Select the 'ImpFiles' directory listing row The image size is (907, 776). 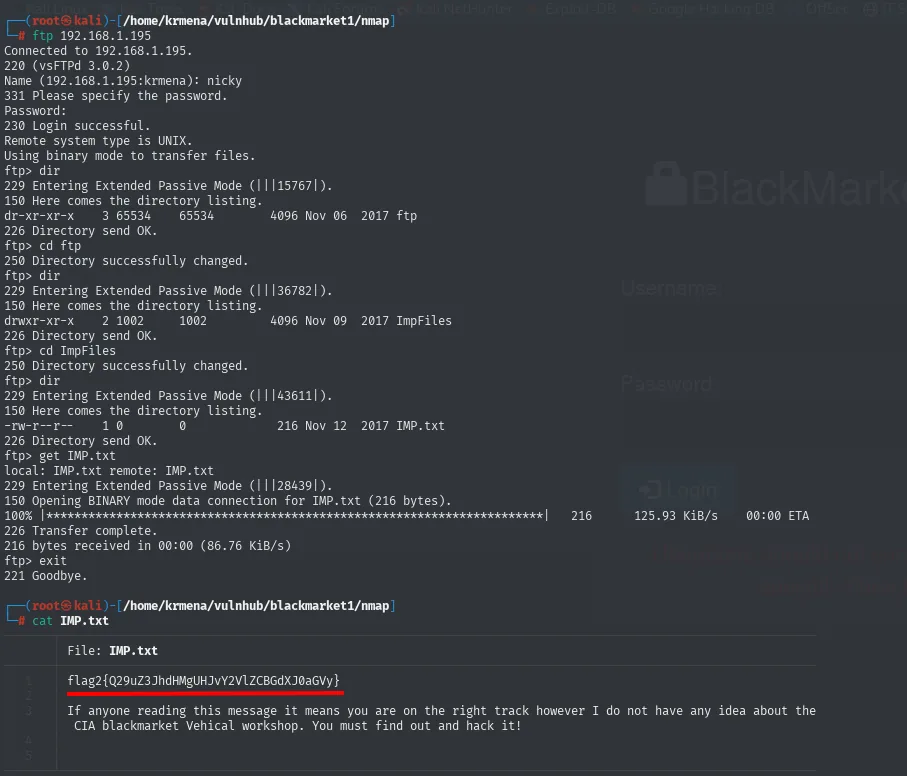coord(228,322)
